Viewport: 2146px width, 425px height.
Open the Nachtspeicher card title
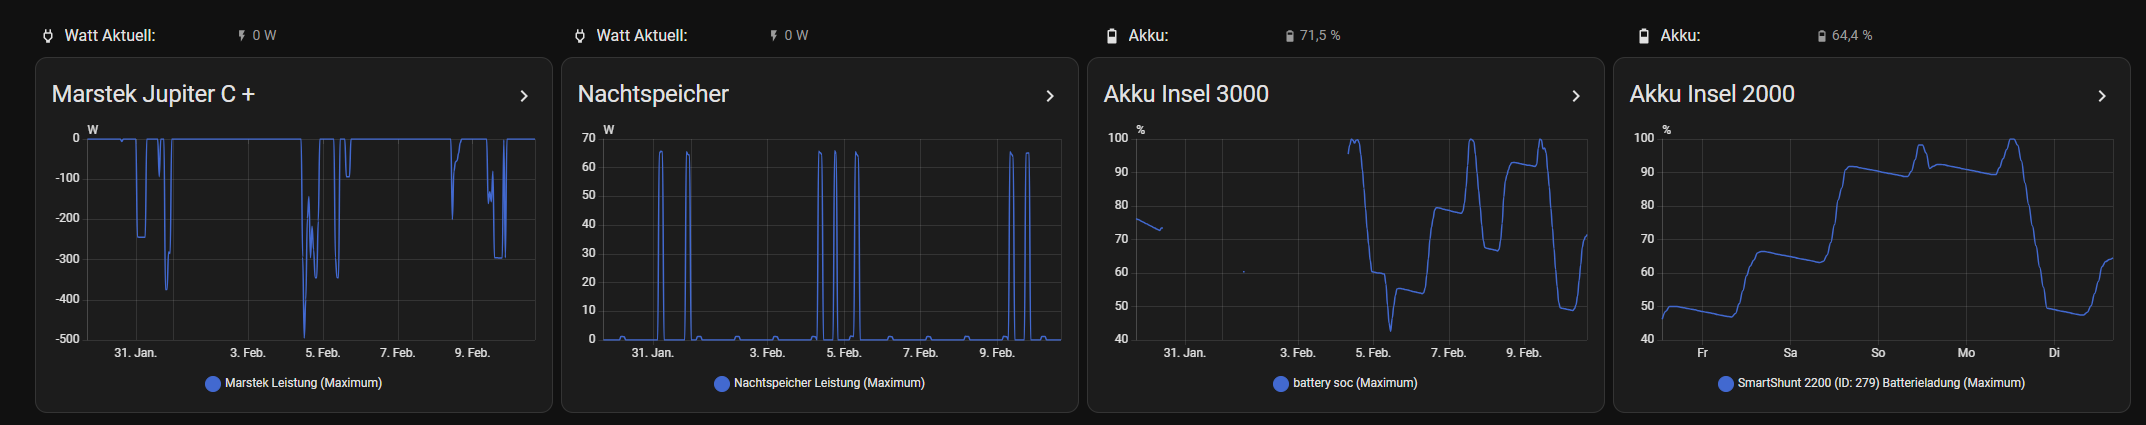coord(653,94)
